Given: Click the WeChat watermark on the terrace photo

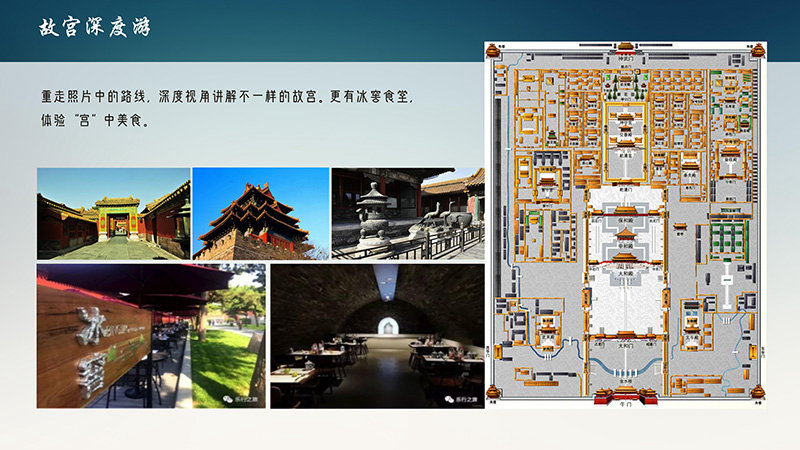Looking at the screenshot, I should coord(233,396).
